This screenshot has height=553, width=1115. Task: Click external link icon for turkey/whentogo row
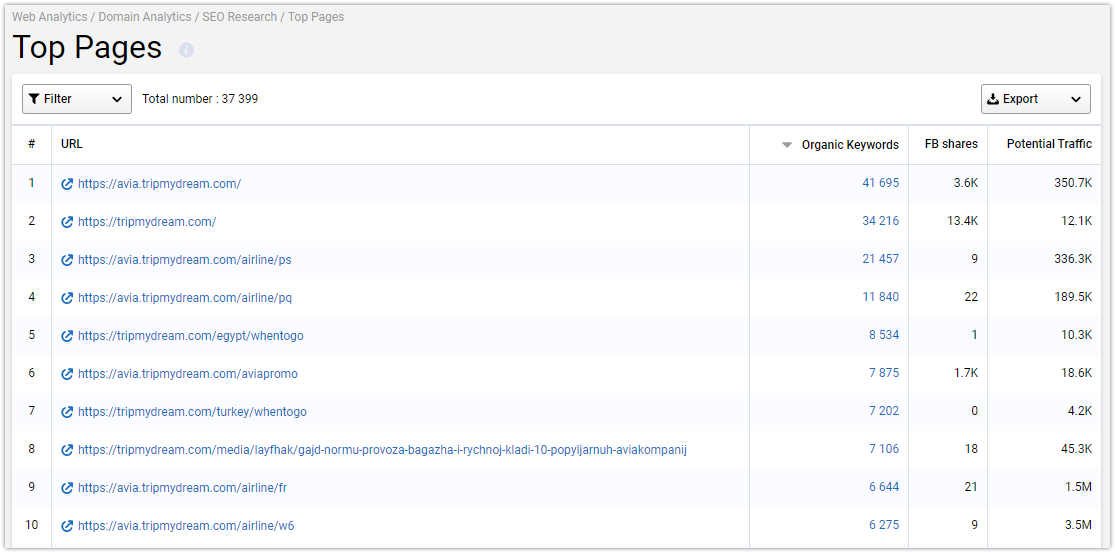click(x=68, y=412)
